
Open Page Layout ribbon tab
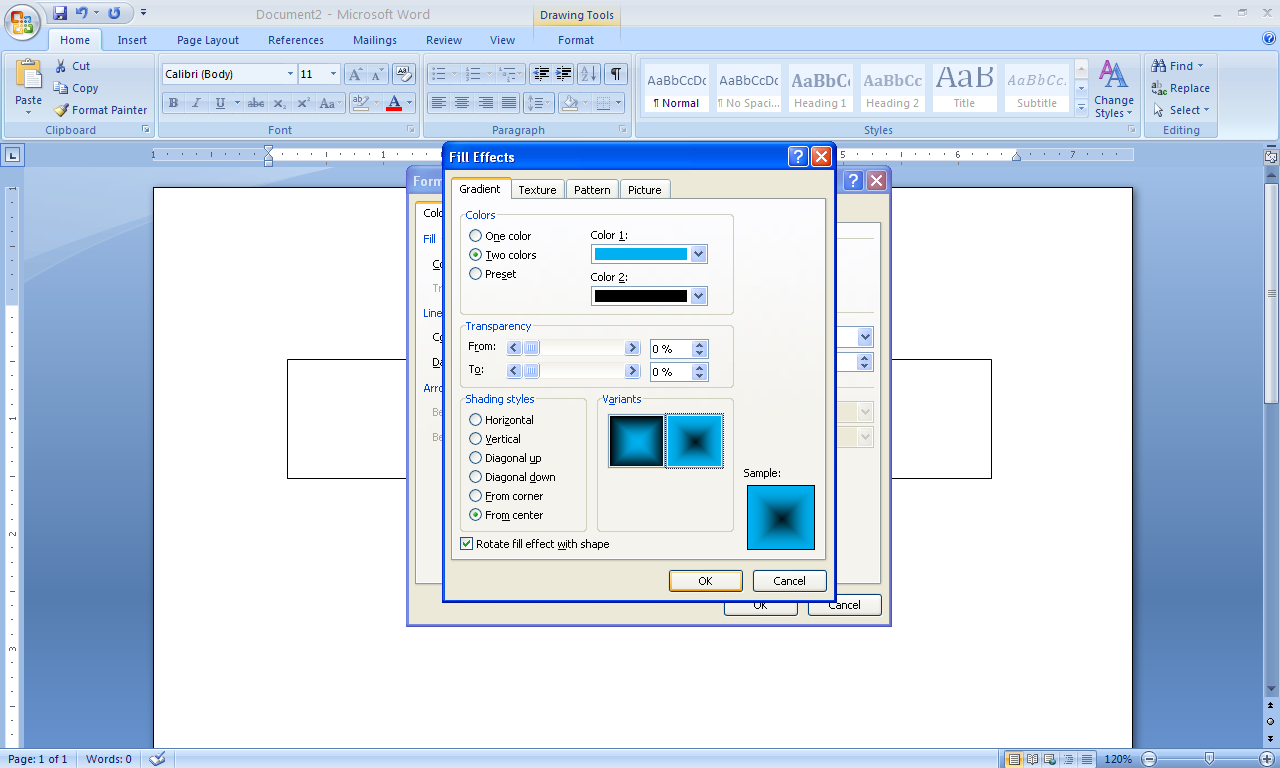208,40
